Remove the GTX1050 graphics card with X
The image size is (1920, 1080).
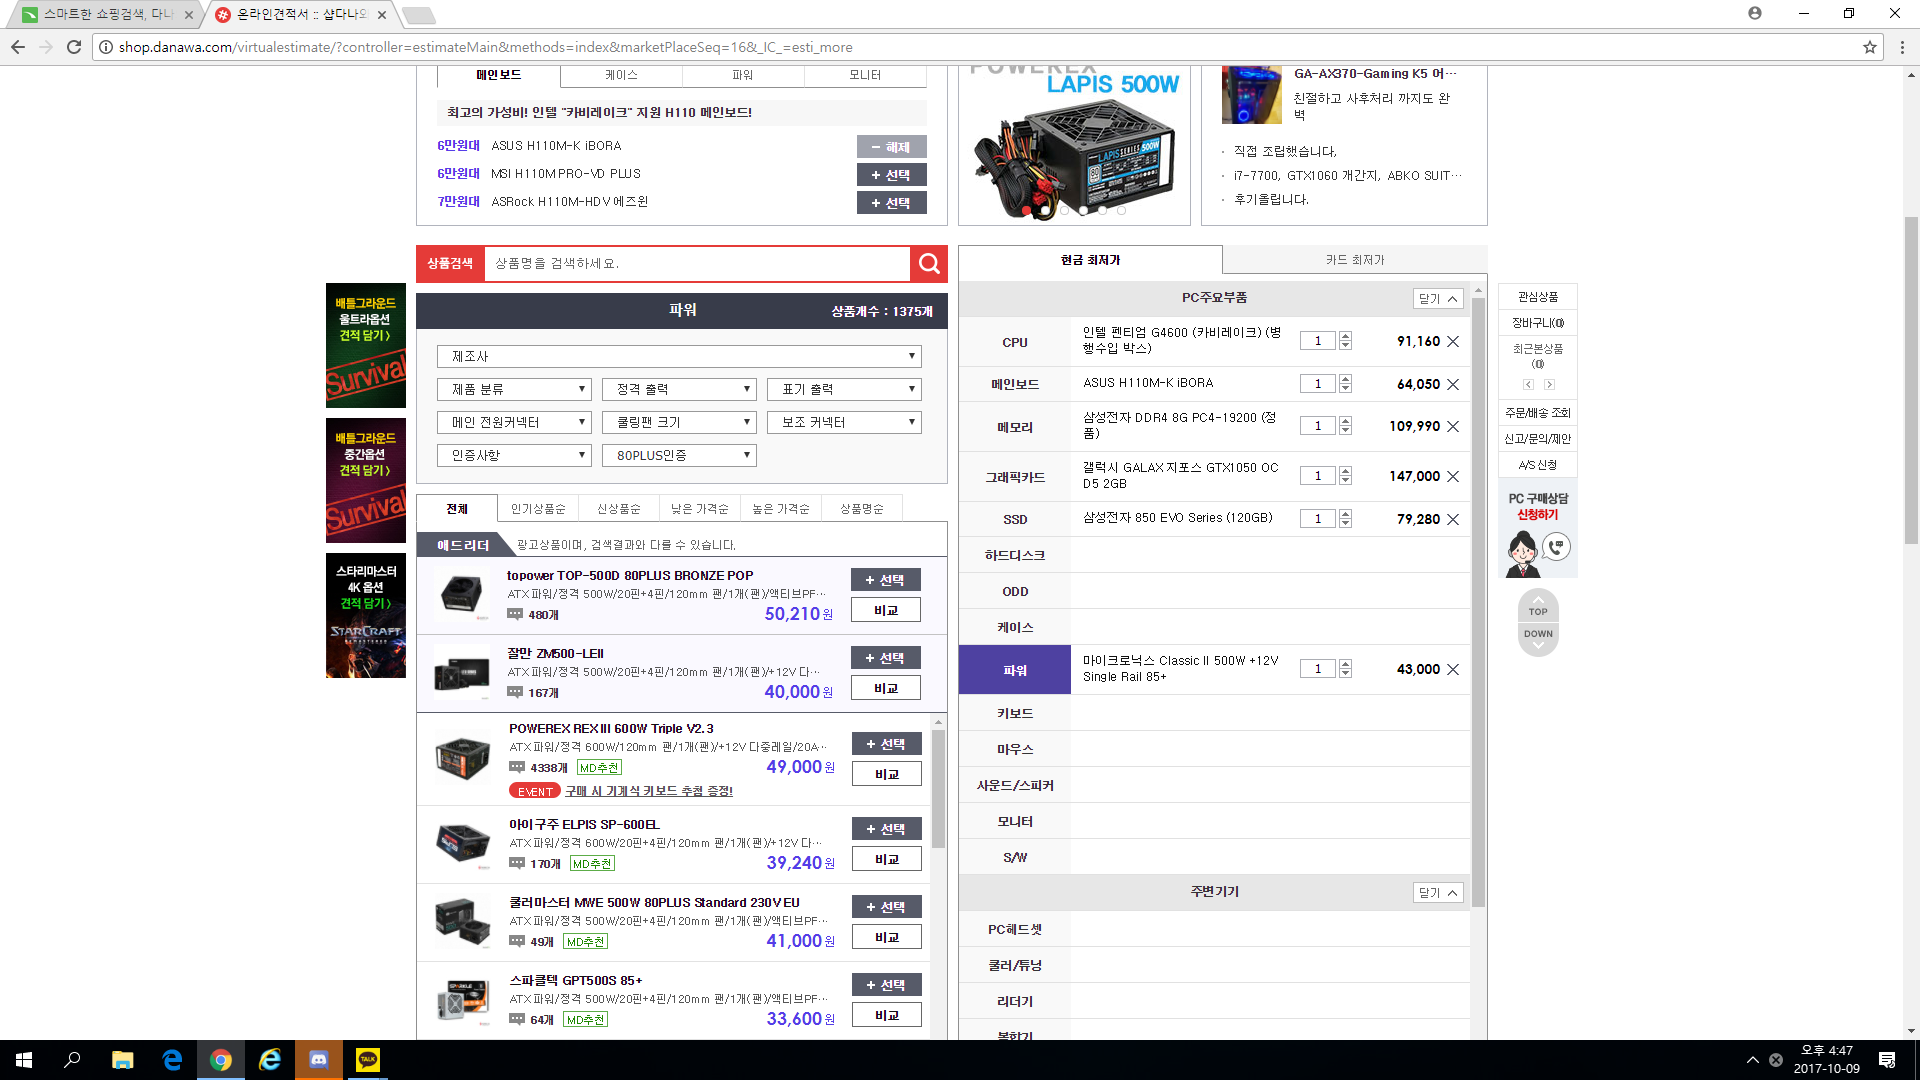[1453, 477]
